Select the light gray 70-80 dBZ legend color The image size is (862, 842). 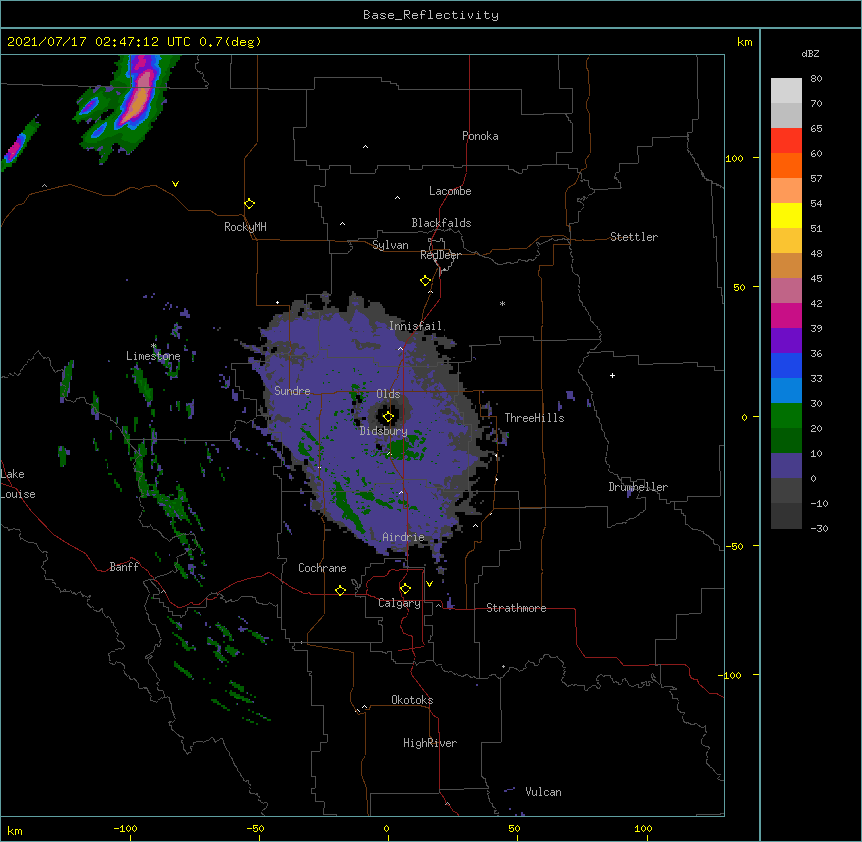pos(786,91)
